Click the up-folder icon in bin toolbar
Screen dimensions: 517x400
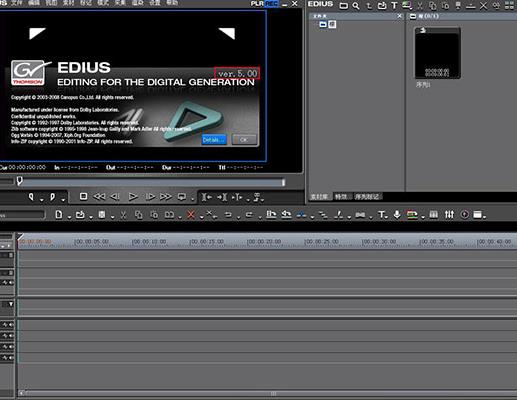[369, 6]
